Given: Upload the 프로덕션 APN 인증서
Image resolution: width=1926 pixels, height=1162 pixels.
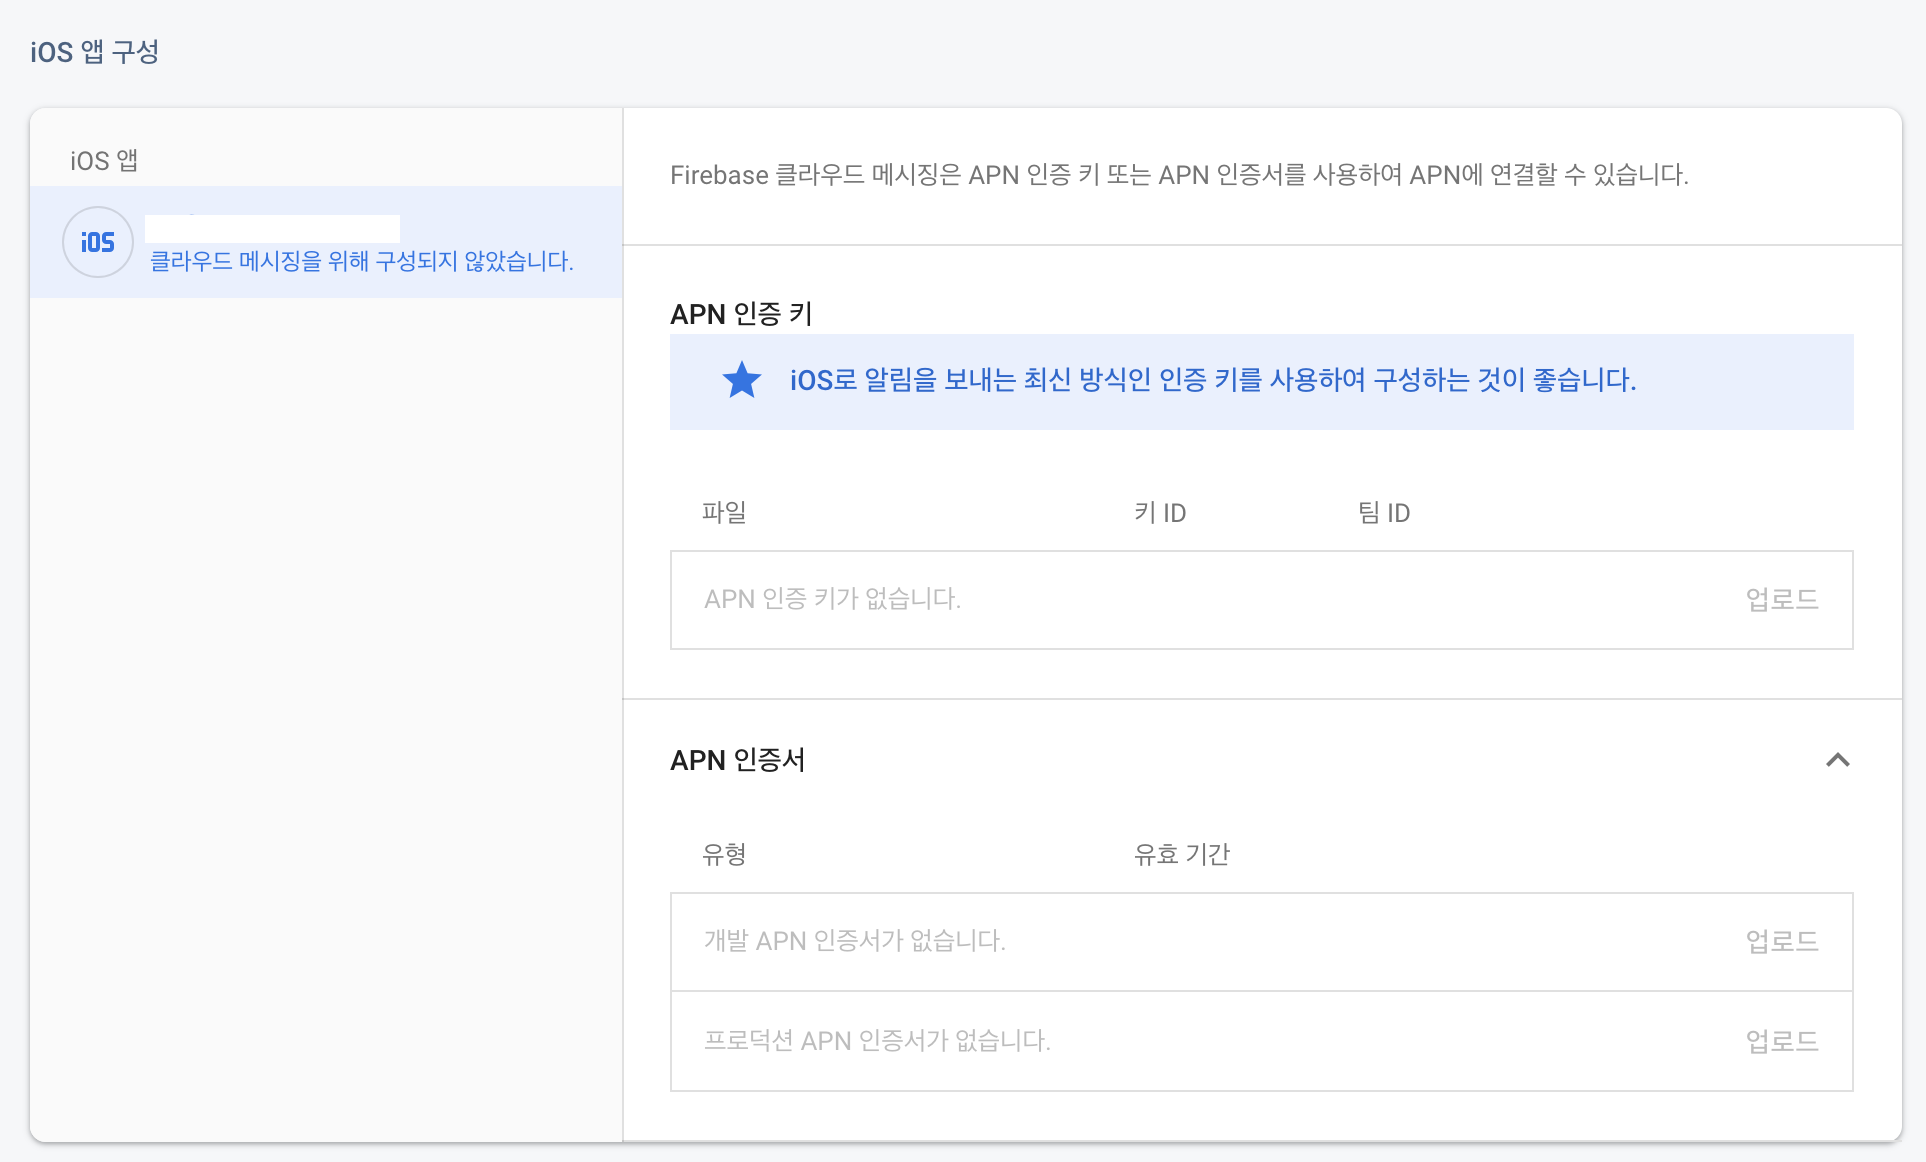Looking at the screenshot, I should tap(1781, 1042).
